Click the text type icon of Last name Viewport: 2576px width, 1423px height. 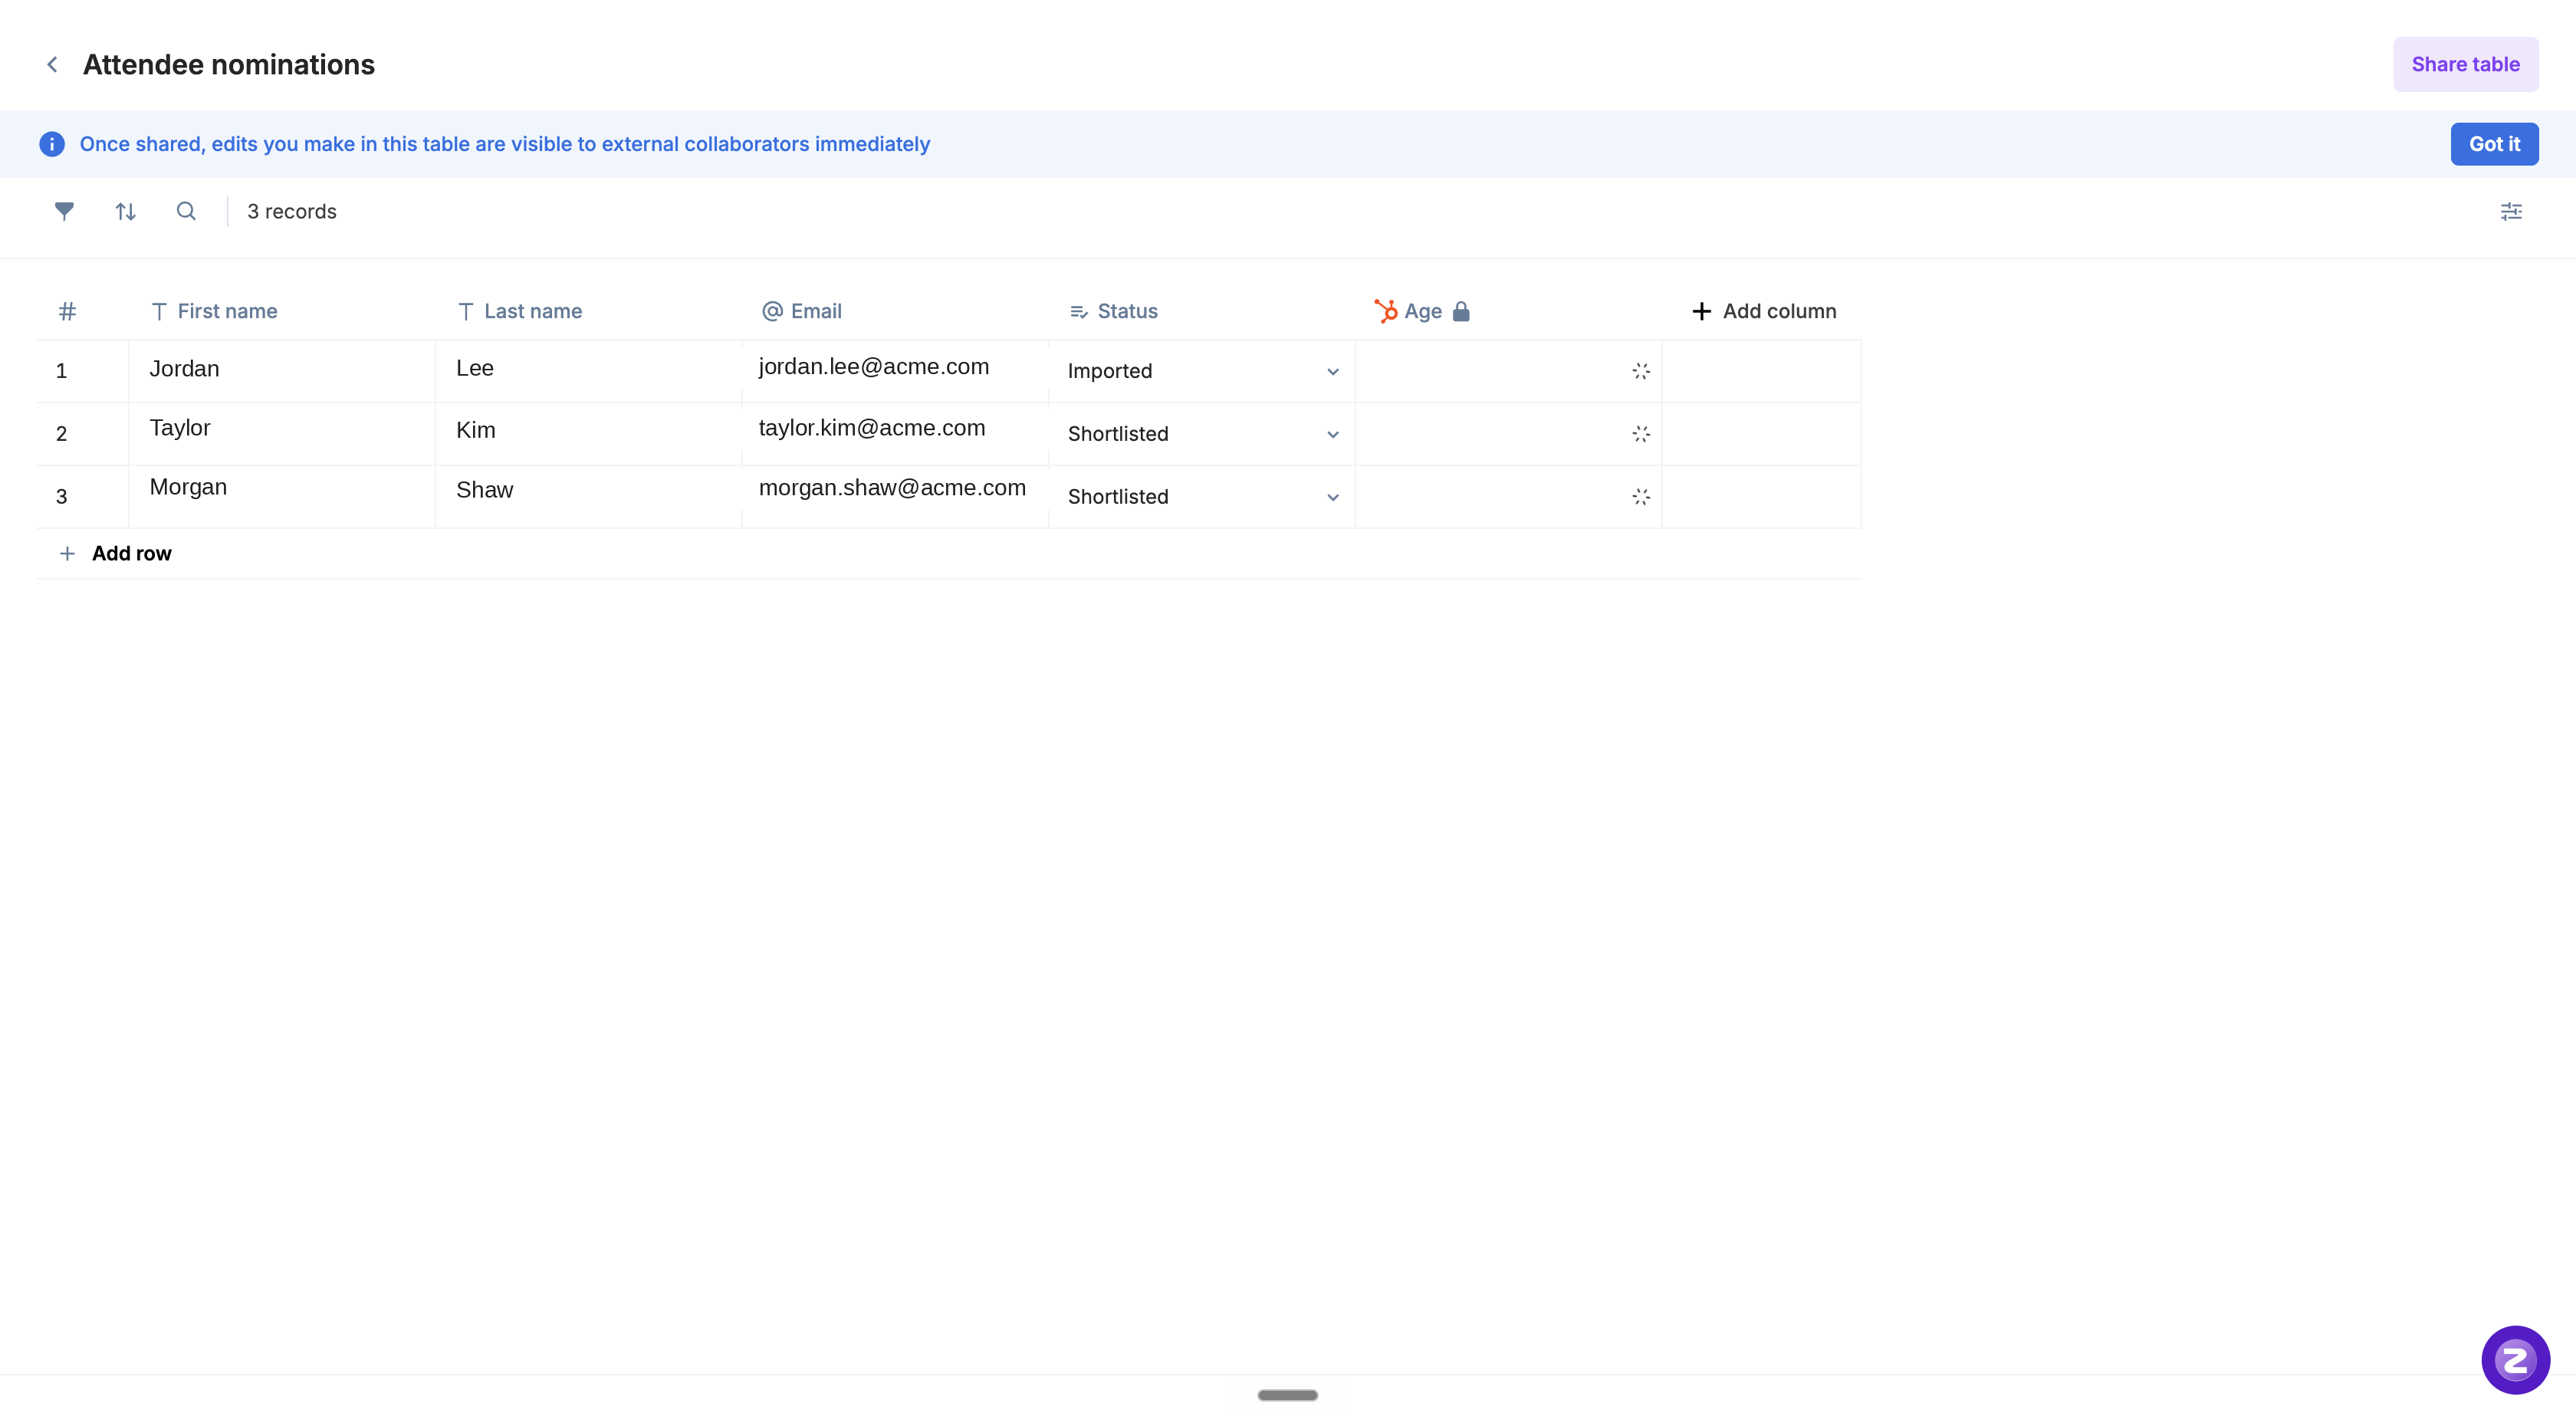465,311
